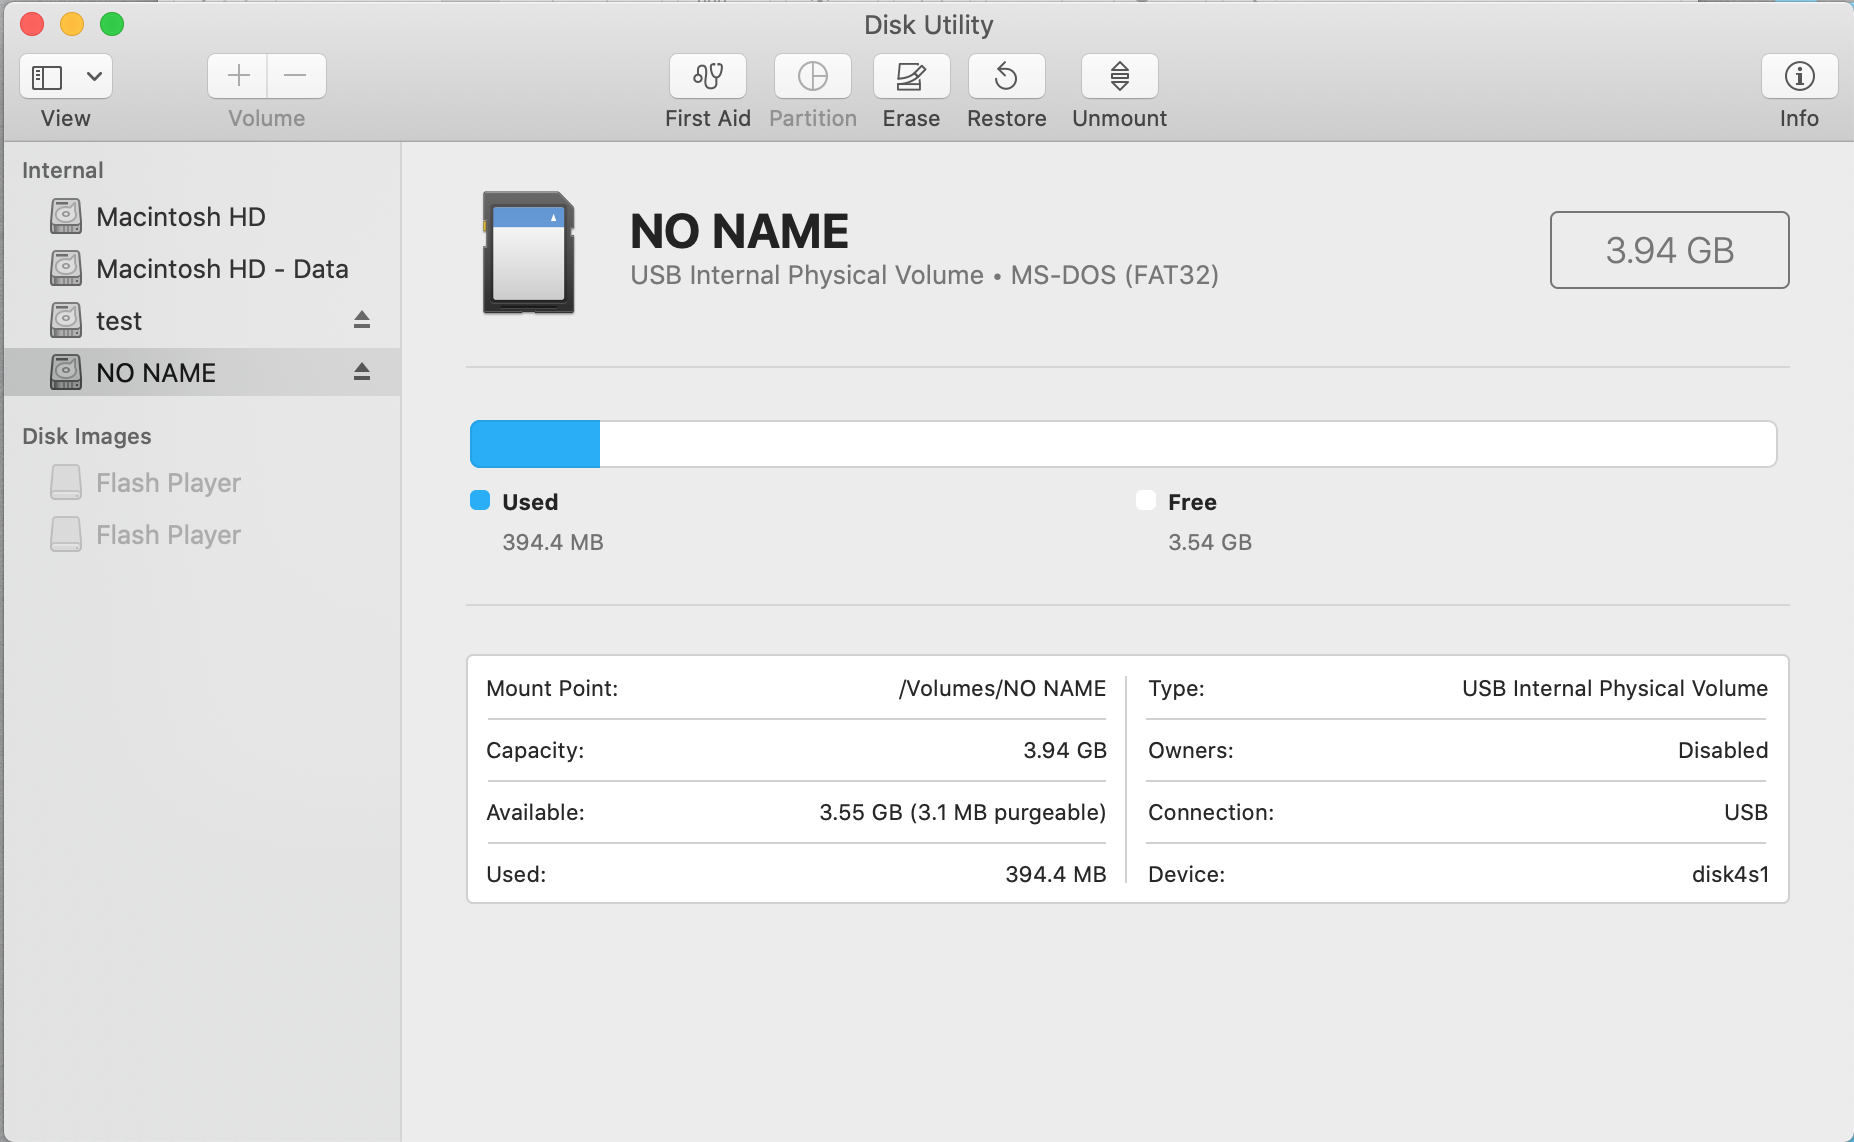Select the test volume in sidebar
The image size is (1854, 1142).
tap(119, 321)
